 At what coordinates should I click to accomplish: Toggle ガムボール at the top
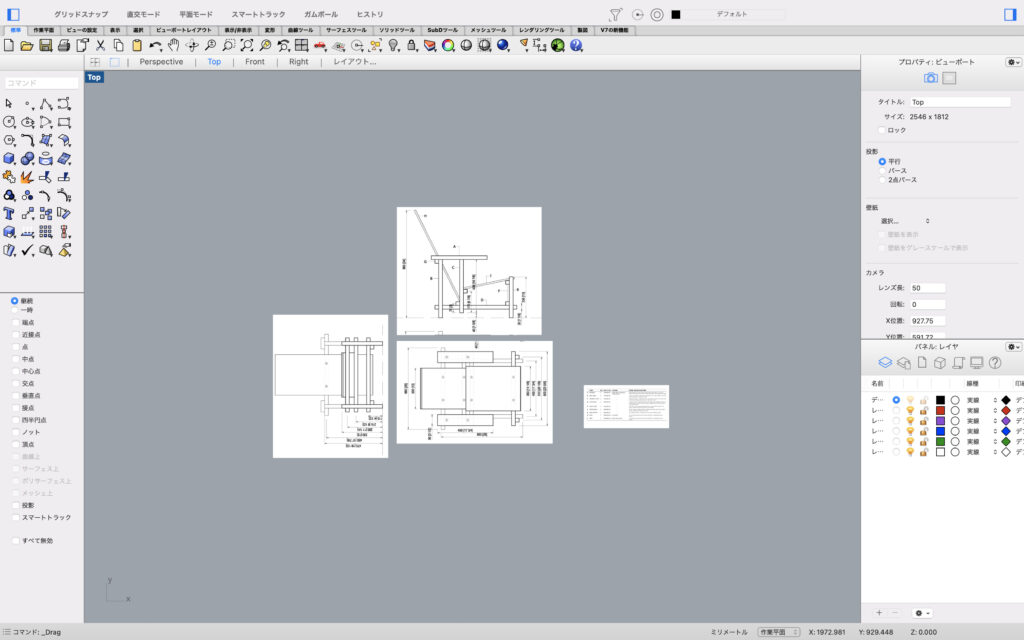click(321, 14)
